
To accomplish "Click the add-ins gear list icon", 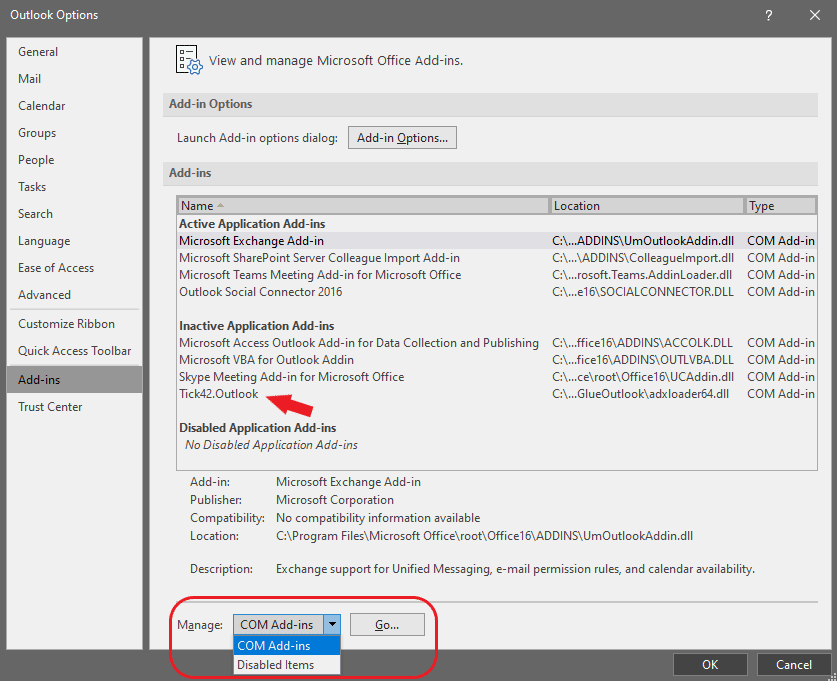I will [189, 60].
